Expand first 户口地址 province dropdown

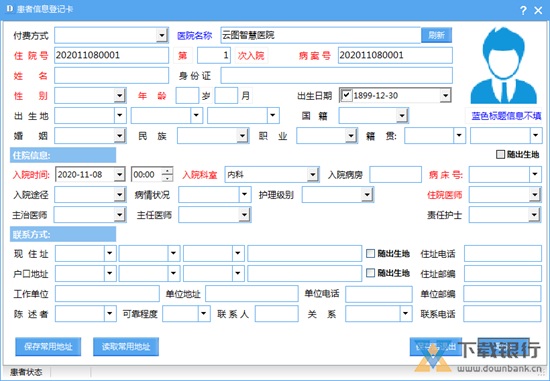click(x=110, y=273)
